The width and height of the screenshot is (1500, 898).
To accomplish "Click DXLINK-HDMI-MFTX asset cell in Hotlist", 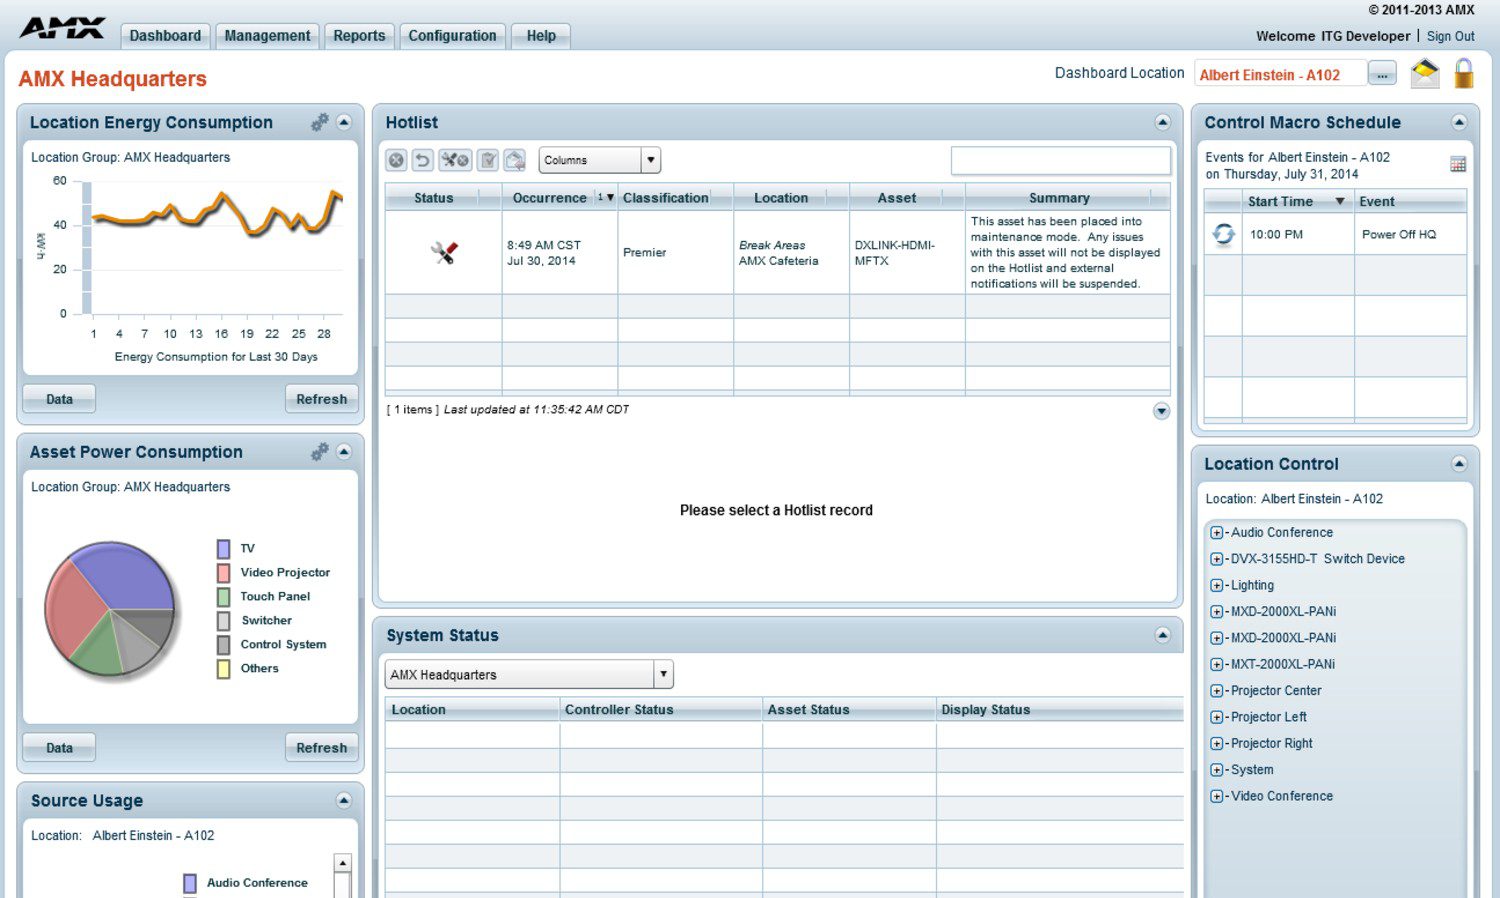I will (x=907, y=252).
